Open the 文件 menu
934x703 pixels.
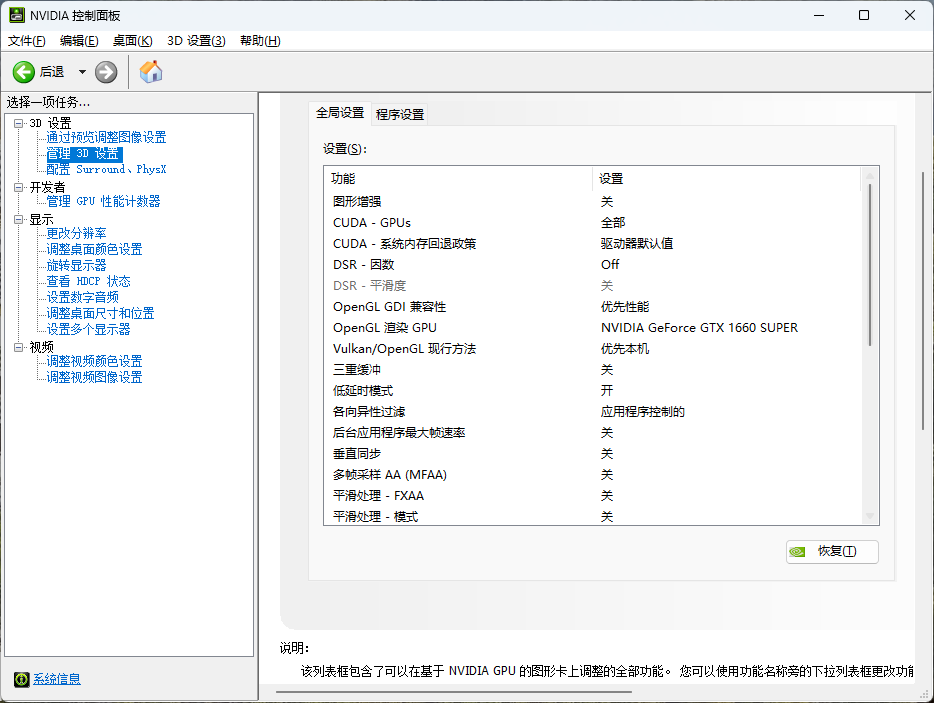click(24, 40)
